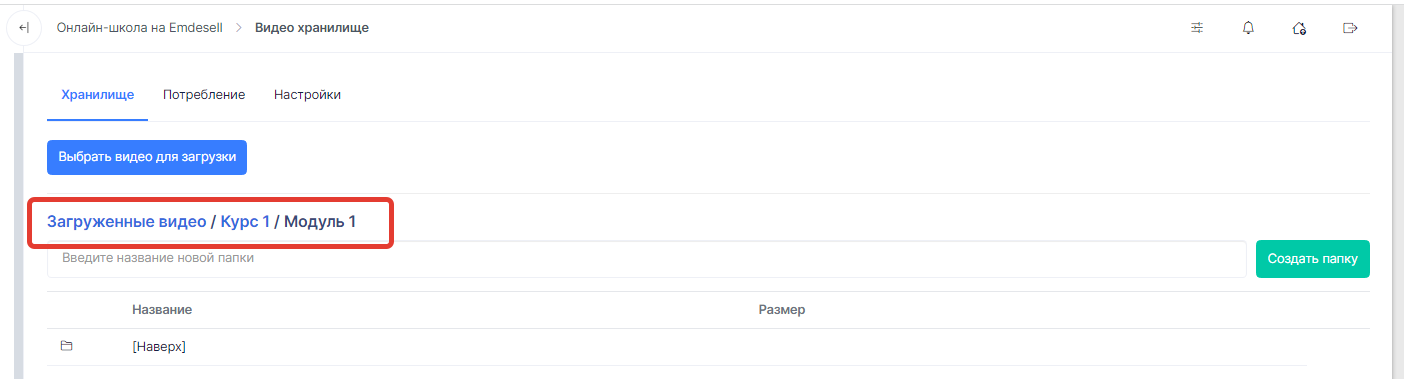Image resolution: width=1404 pixels, height=379 pixels.
Task: Click the Выбрать видео для загрузки button
Action: coord(147,158)
